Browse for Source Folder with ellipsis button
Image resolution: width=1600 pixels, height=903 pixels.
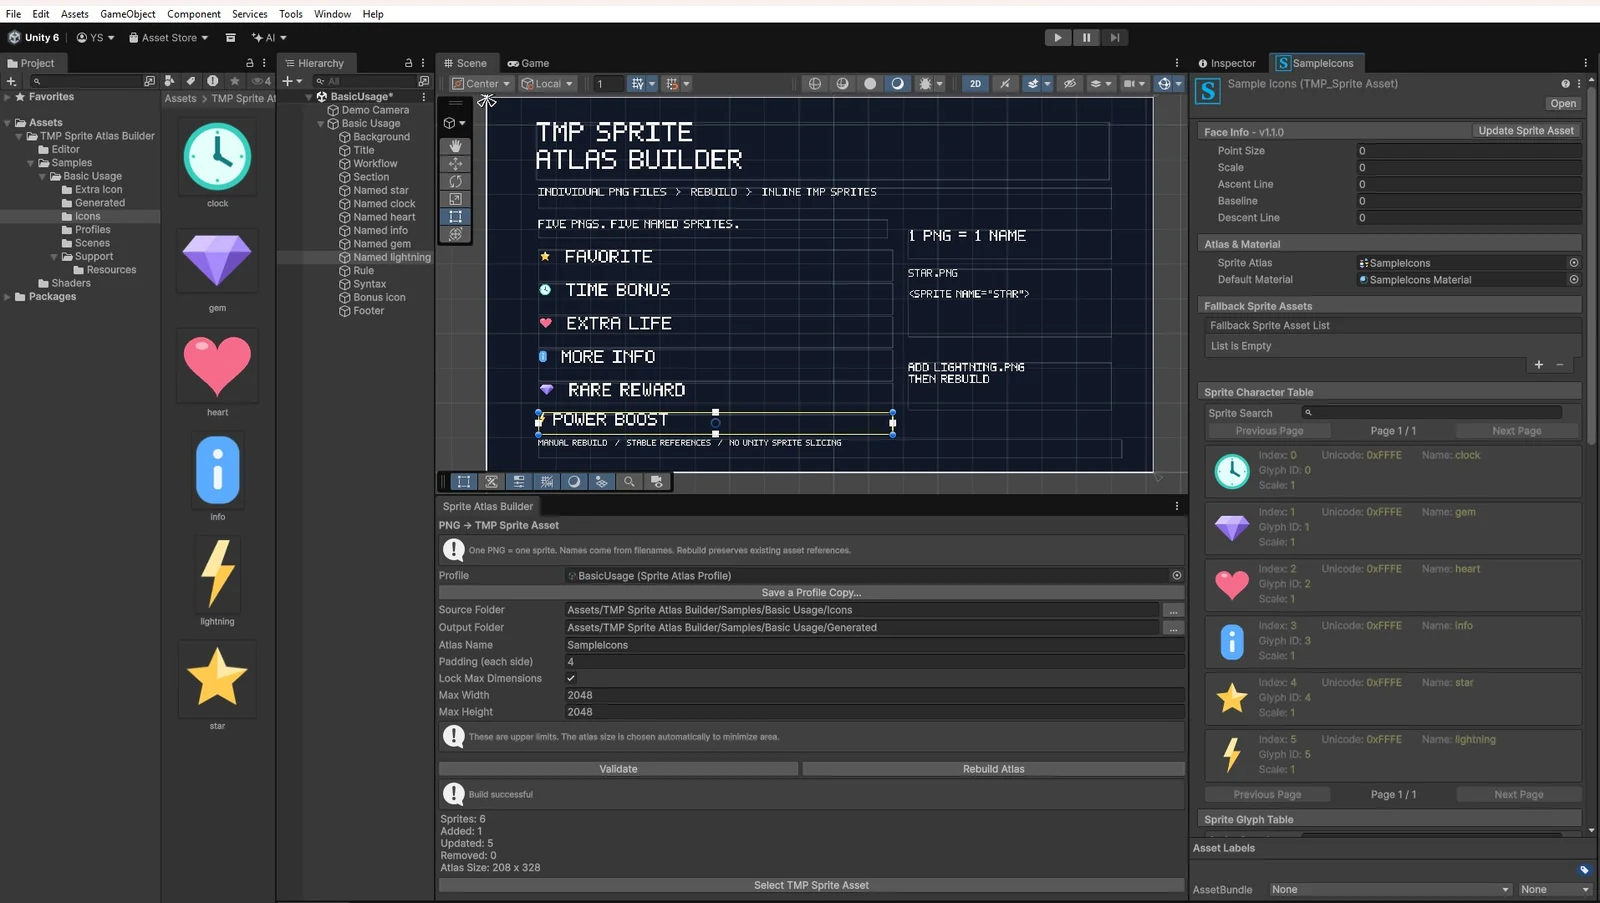(x=1173, y=610)
